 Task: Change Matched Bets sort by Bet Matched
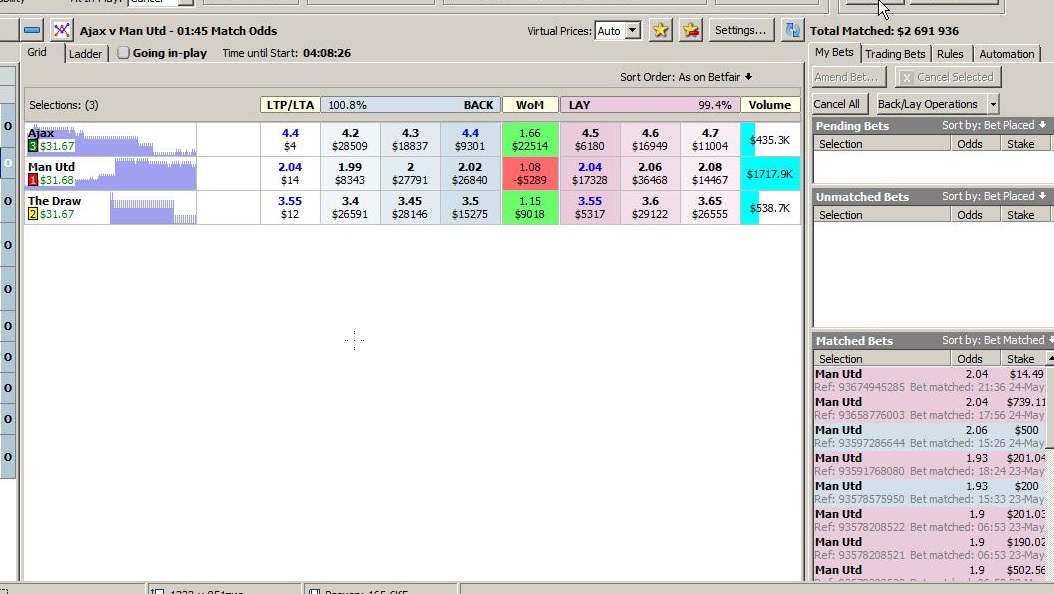(996, 340)
